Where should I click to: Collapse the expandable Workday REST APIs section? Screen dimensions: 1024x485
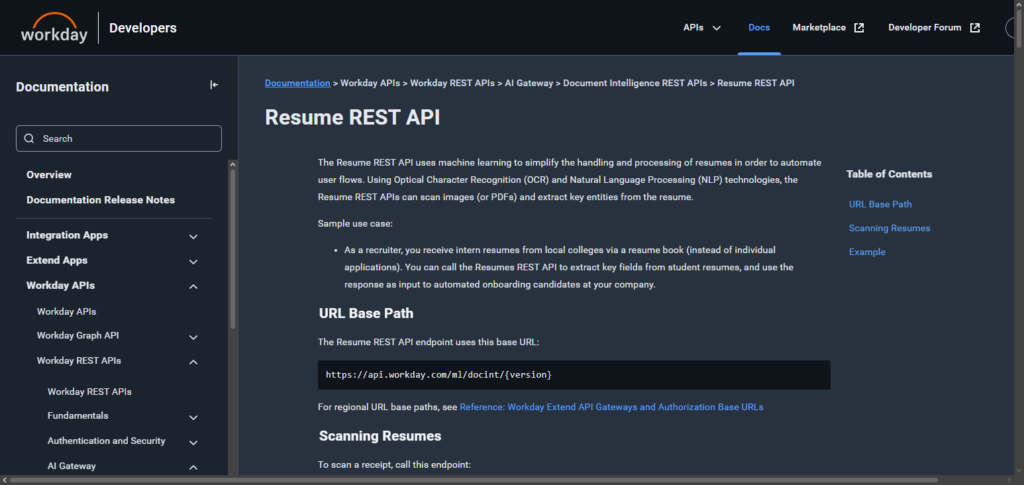[x=193, y=362]
